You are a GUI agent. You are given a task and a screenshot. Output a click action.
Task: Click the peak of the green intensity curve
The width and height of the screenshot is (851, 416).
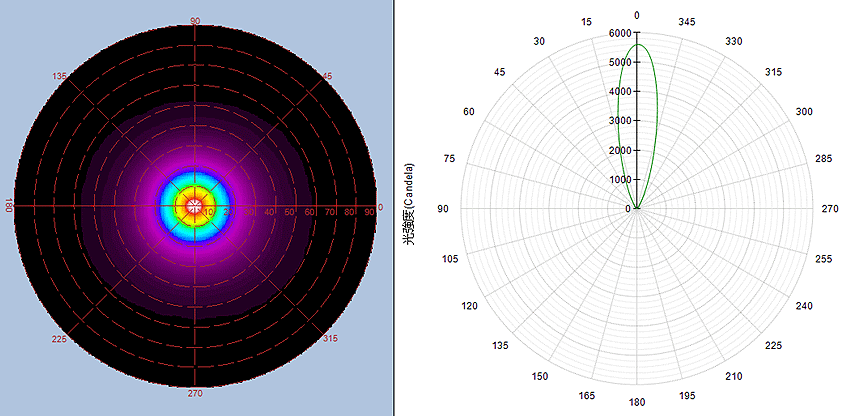pyautogui.click(x=637, y=44)
